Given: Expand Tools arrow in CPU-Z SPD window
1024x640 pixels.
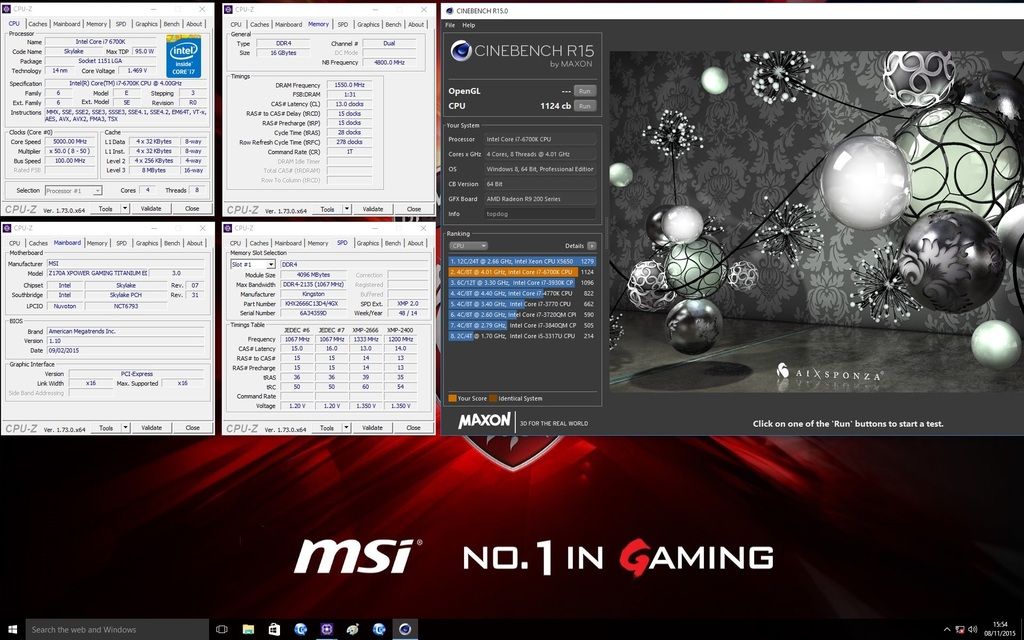Looking at the screenshot, I should [x=346, y=428].
